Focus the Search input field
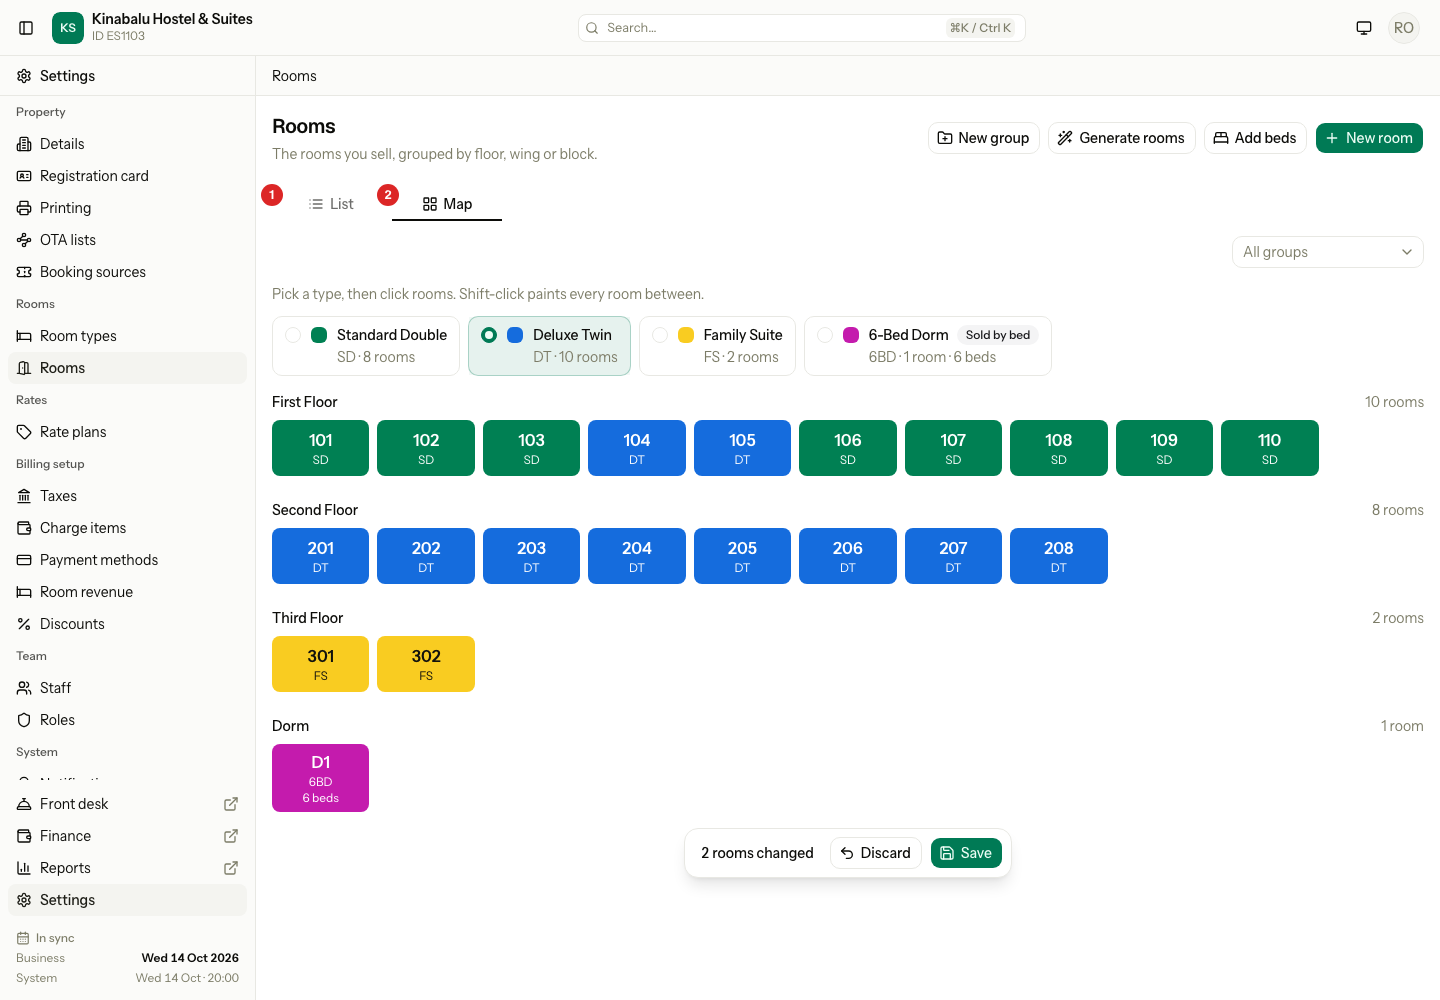The image size is (1440, 1000). (801, 28)
